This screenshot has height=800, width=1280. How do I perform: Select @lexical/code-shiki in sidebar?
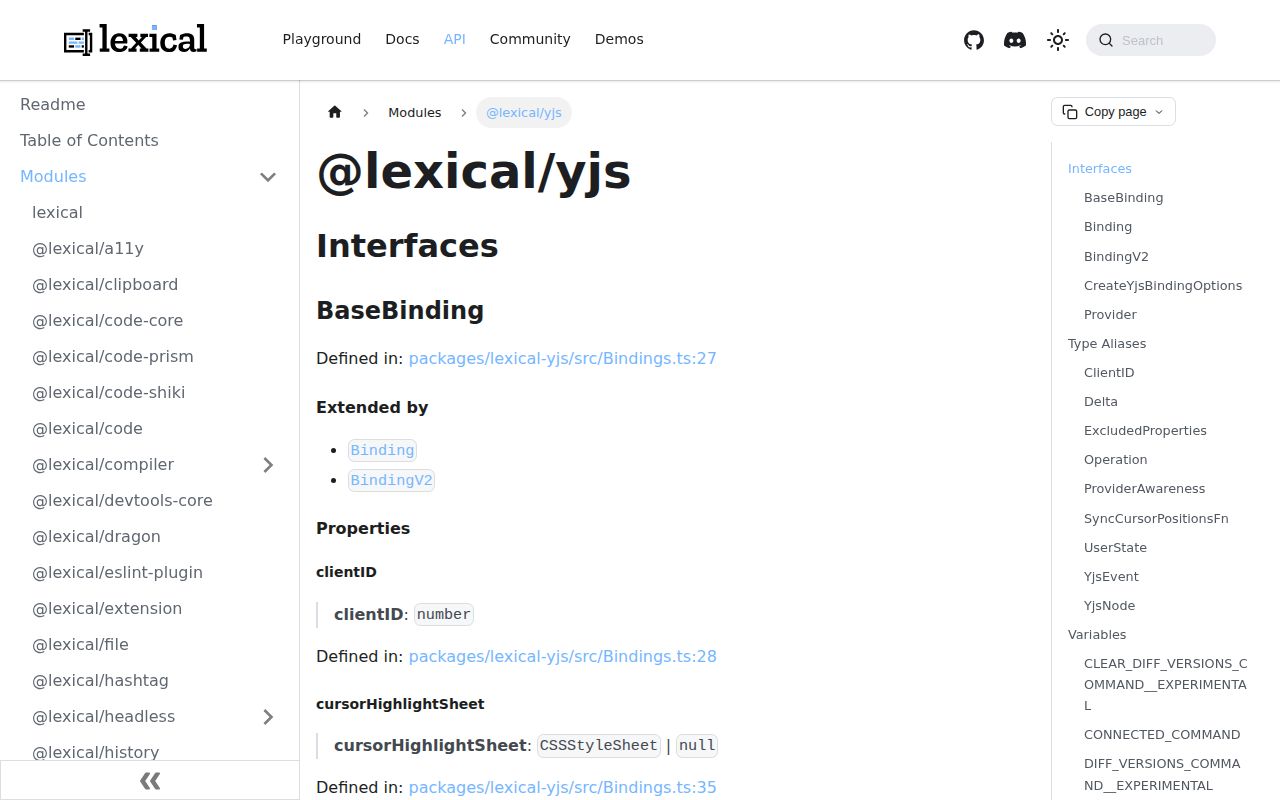click(x=108, y=392)
